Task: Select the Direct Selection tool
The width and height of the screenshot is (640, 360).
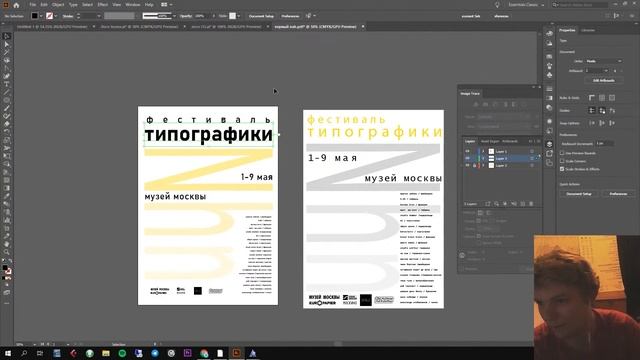Action: pyautogui.click(x=7, y=44)
